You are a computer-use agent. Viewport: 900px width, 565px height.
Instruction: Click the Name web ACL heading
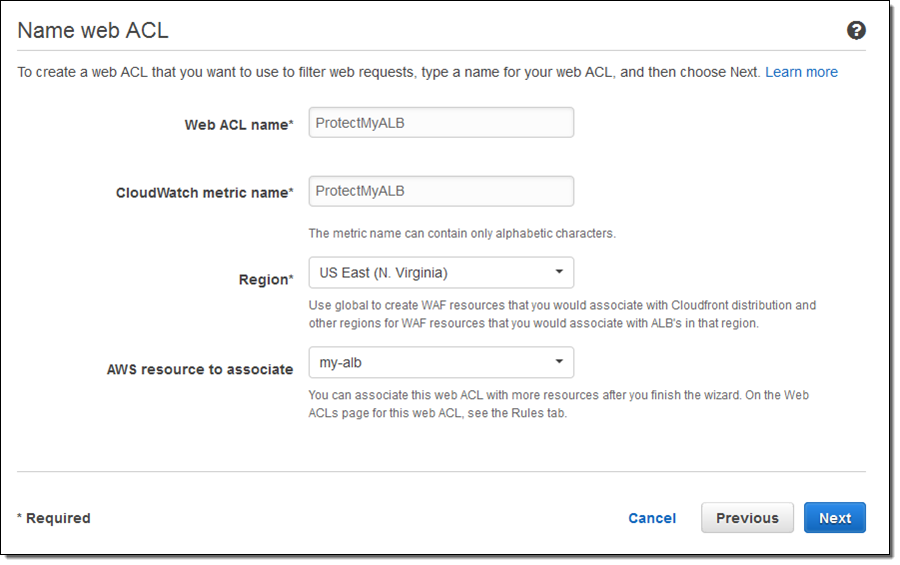[93, 30]
